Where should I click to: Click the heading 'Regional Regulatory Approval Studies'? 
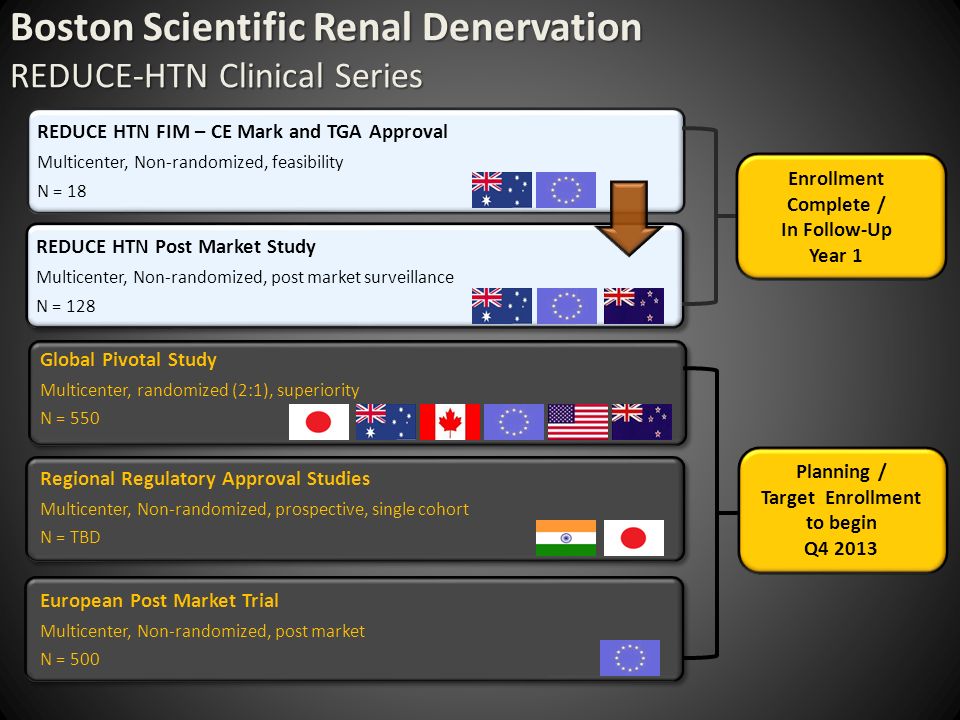pyautogui.click(x=205, y=478)
